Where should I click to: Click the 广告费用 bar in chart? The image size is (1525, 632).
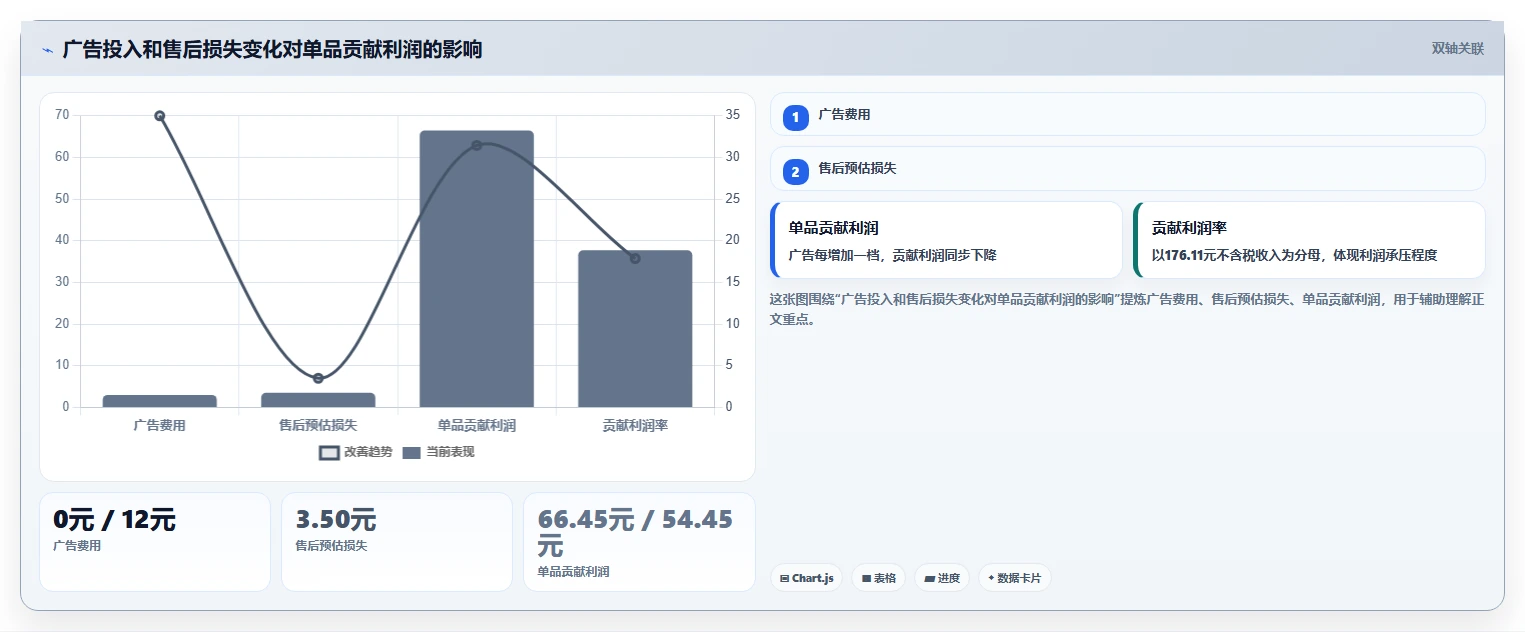pos(159,401)
